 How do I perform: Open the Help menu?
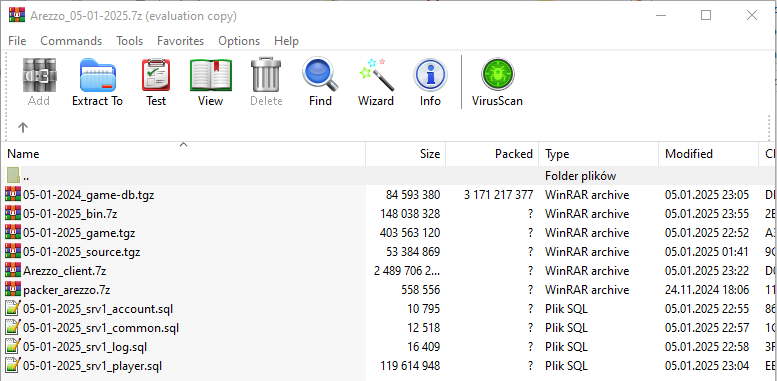286,41
